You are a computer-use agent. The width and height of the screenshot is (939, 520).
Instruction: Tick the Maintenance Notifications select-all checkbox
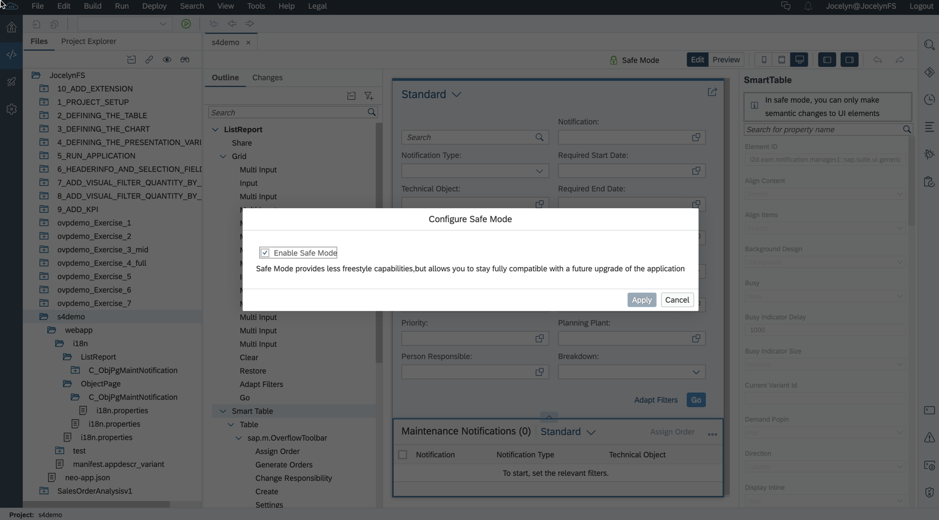(402, 455)
